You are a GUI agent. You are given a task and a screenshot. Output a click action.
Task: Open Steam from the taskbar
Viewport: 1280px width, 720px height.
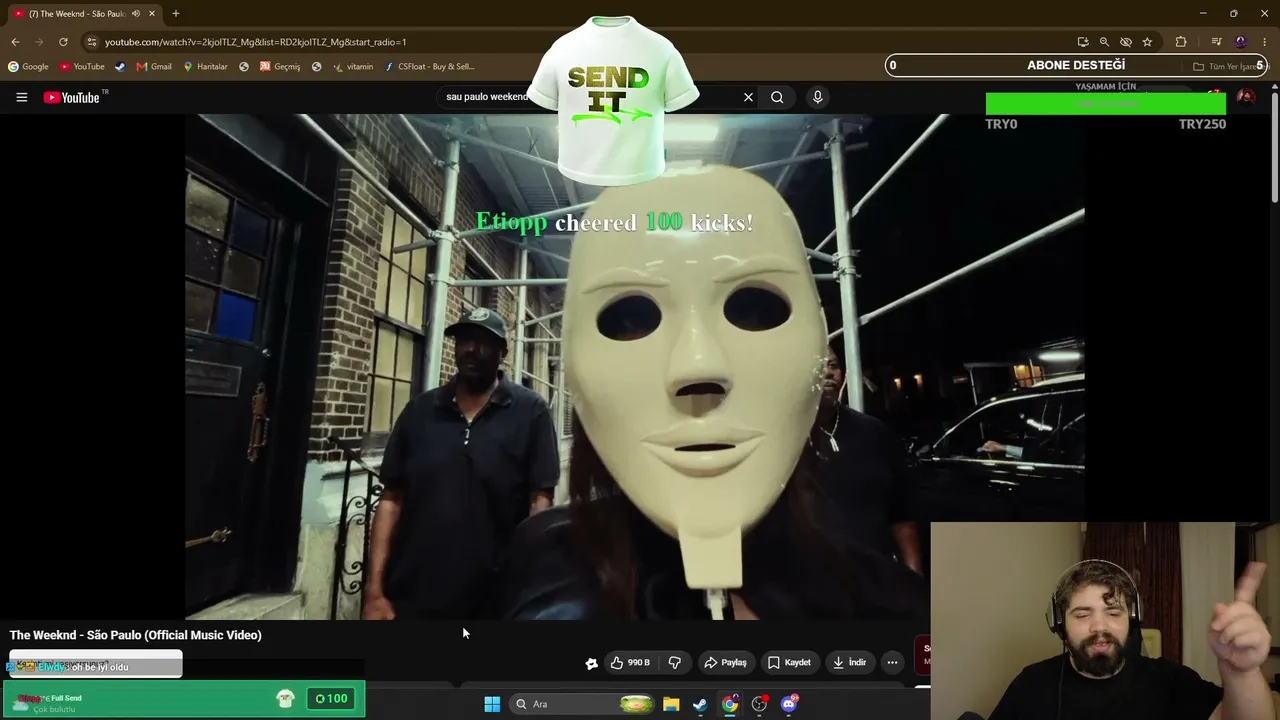pyautogui.click(x=700, y=704)
